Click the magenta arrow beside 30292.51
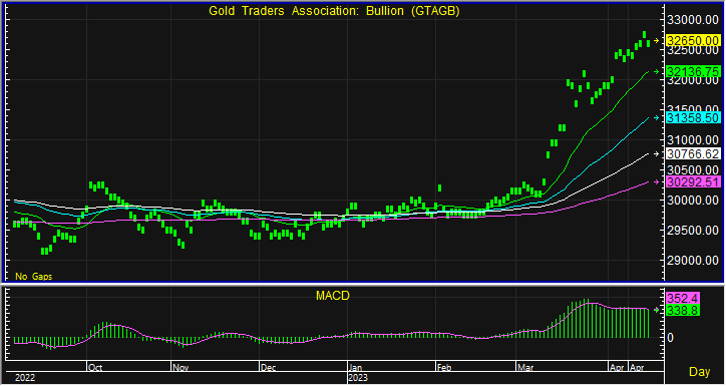 (x=656, y=182)
